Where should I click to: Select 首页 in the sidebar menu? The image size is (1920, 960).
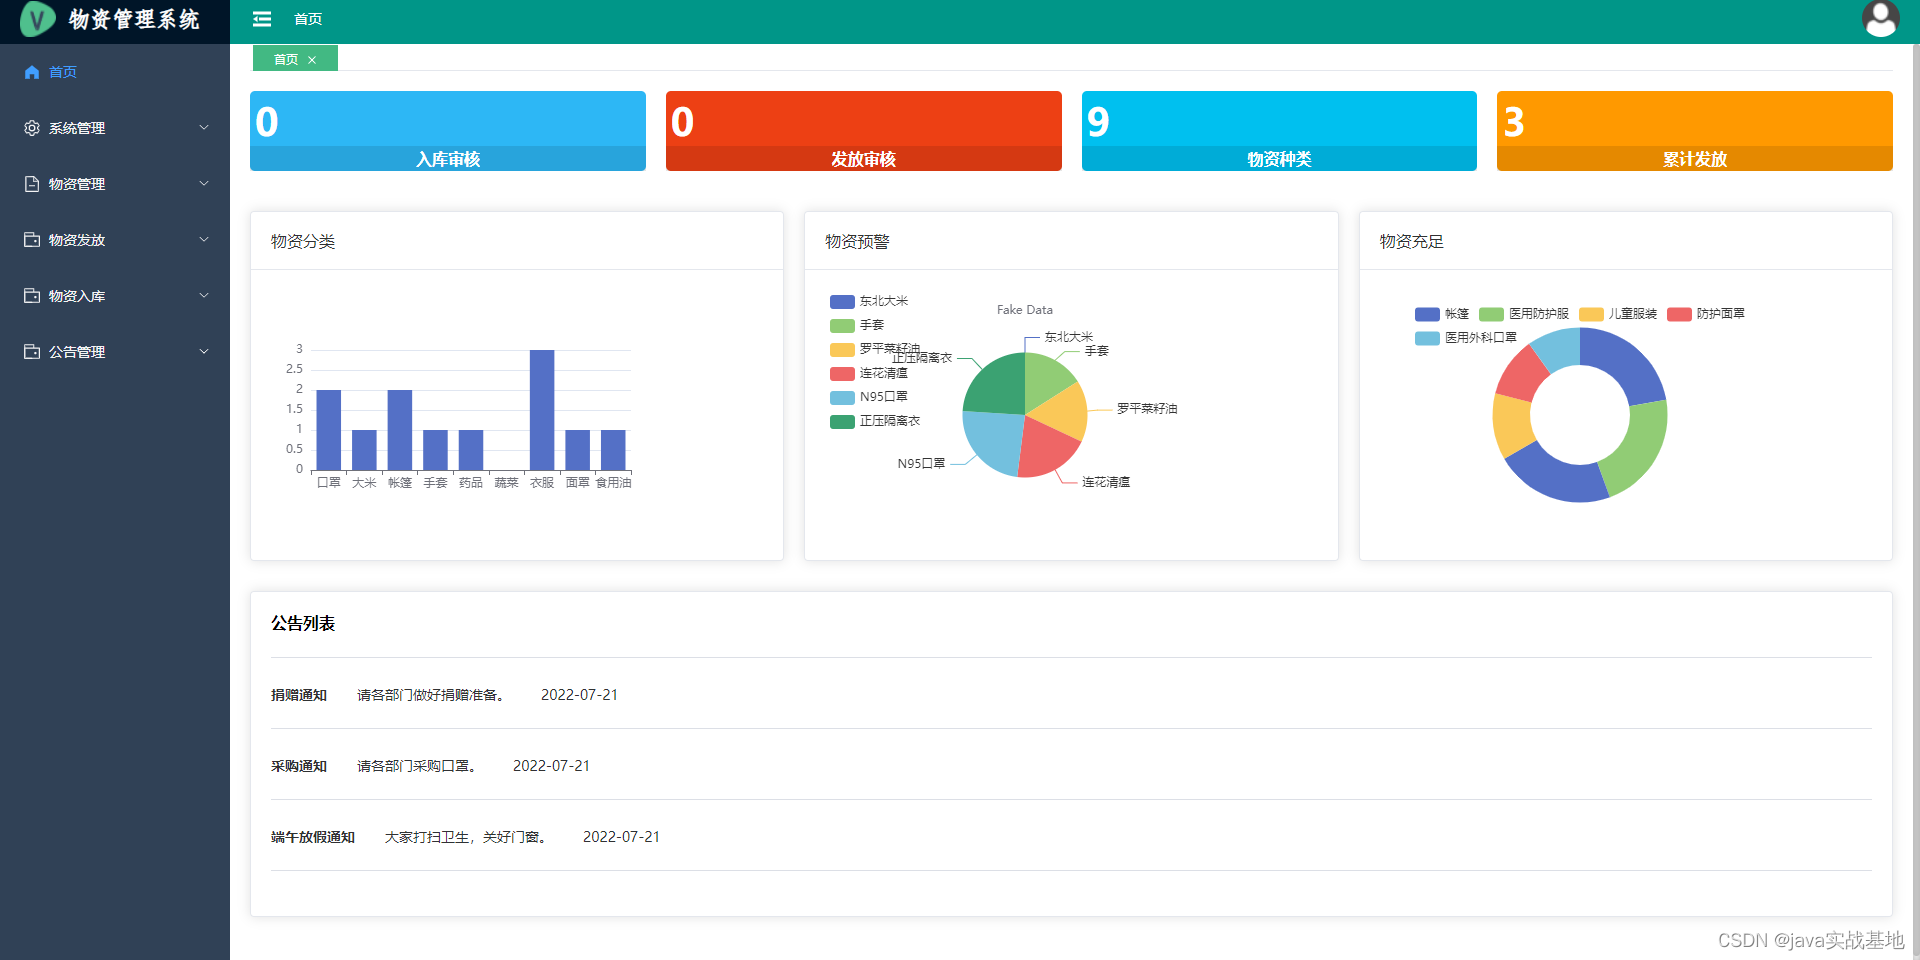coord(115,72)
